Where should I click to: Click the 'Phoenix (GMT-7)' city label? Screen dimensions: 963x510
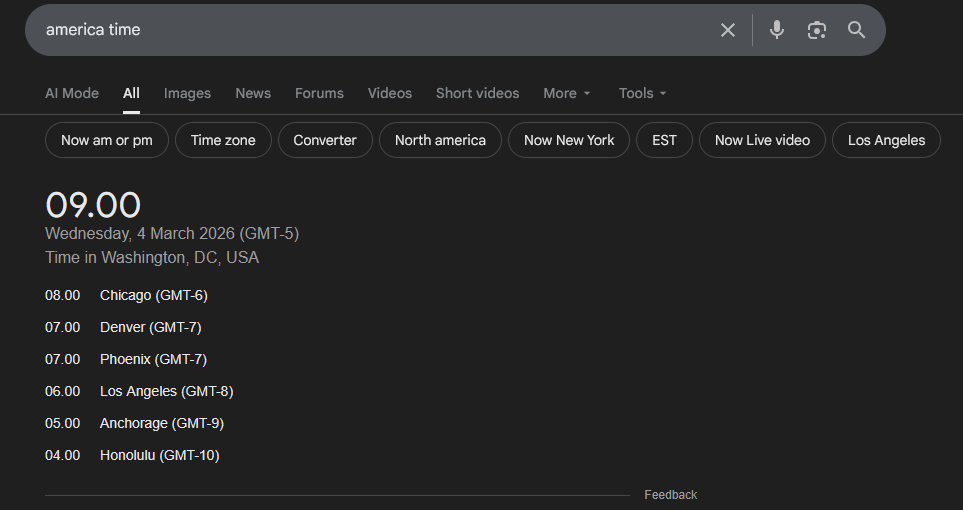pos(154,359)
